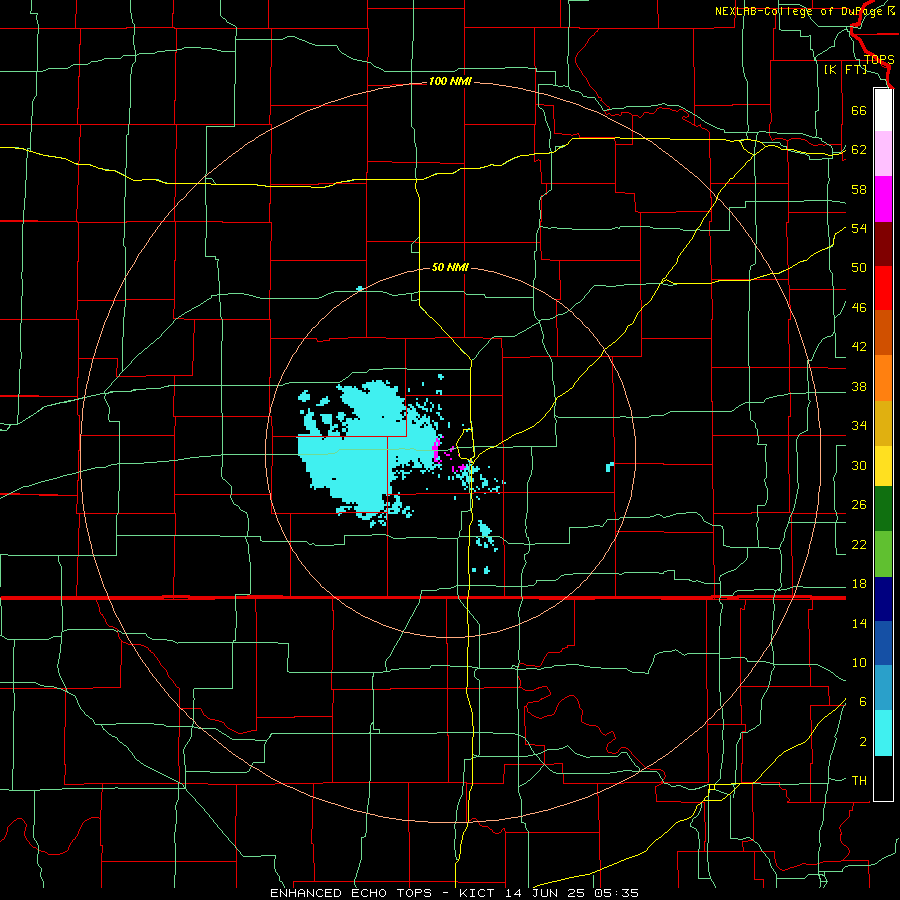Image resolution: width=900 pixels, height=900 pixels.
Task: Select the dark green 26 kft legend swatch
Action: pyautogui.click(x=883, y=509)
